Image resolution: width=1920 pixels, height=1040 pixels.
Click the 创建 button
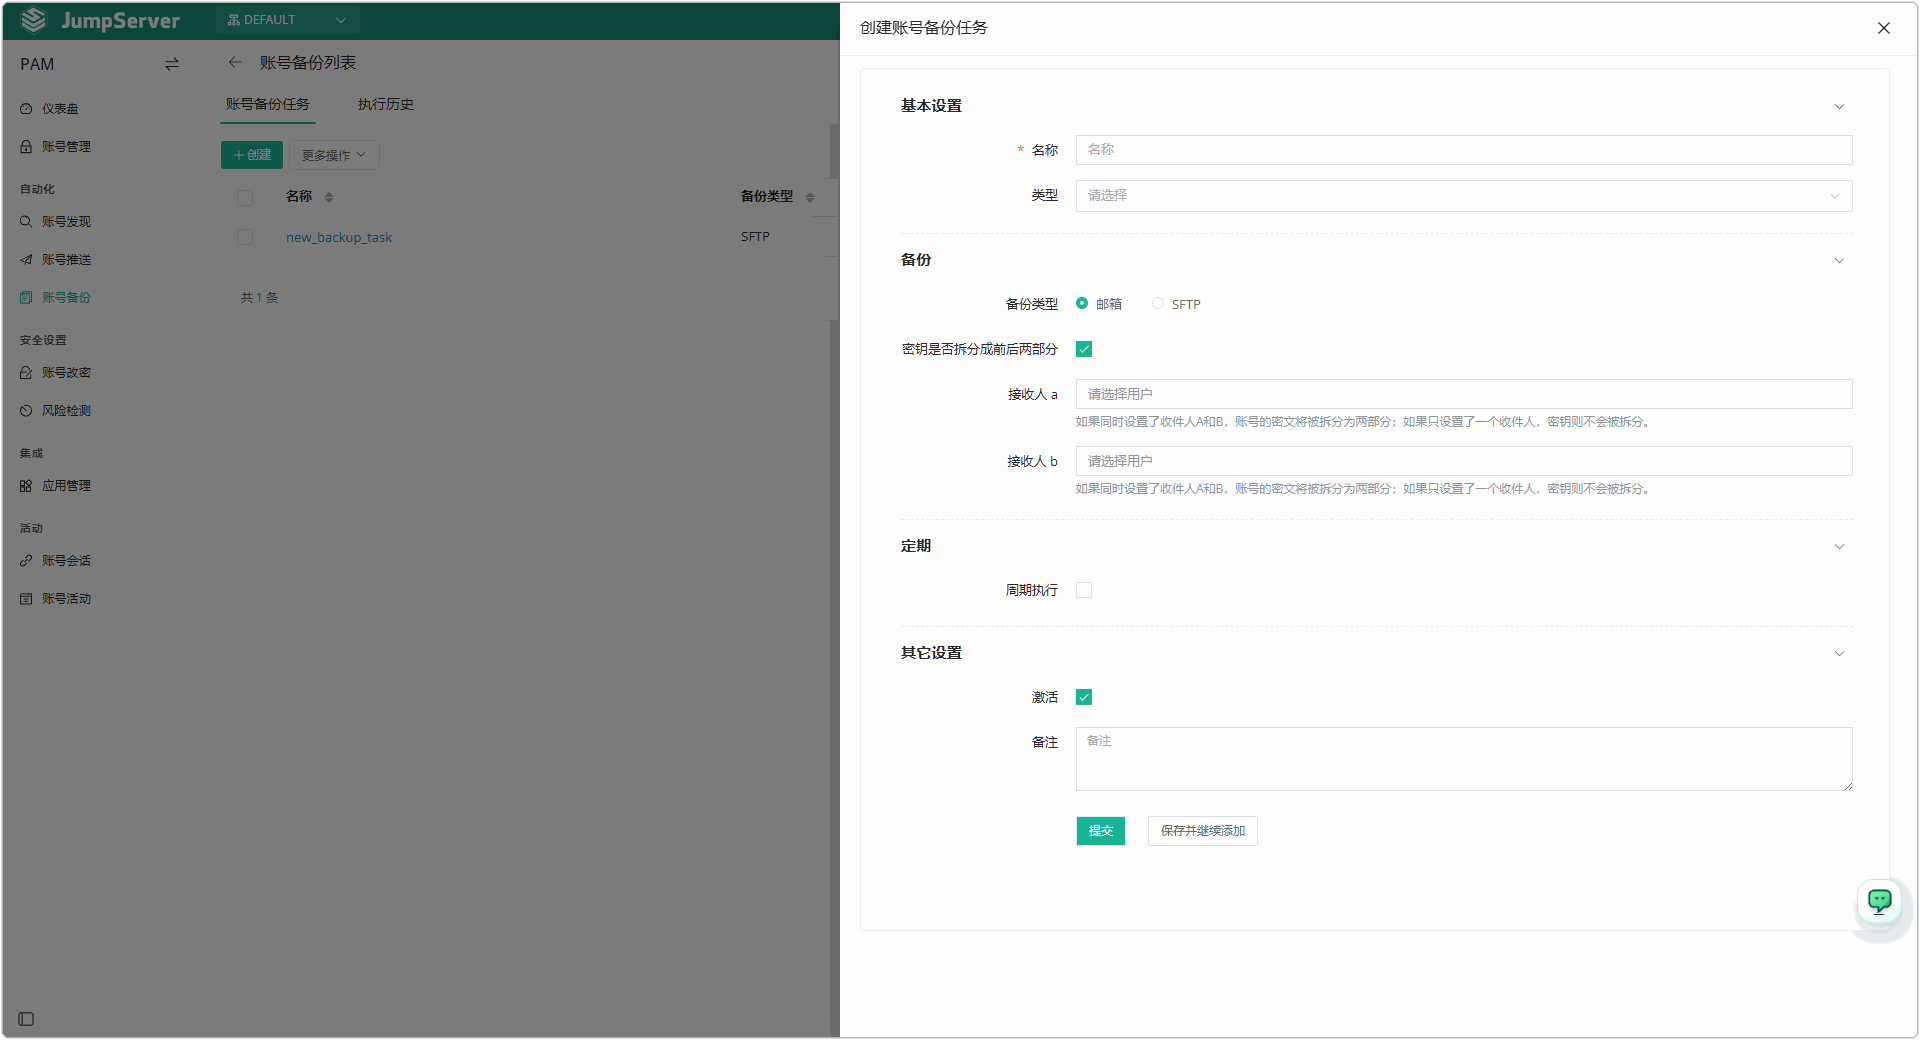click(252, 155)
